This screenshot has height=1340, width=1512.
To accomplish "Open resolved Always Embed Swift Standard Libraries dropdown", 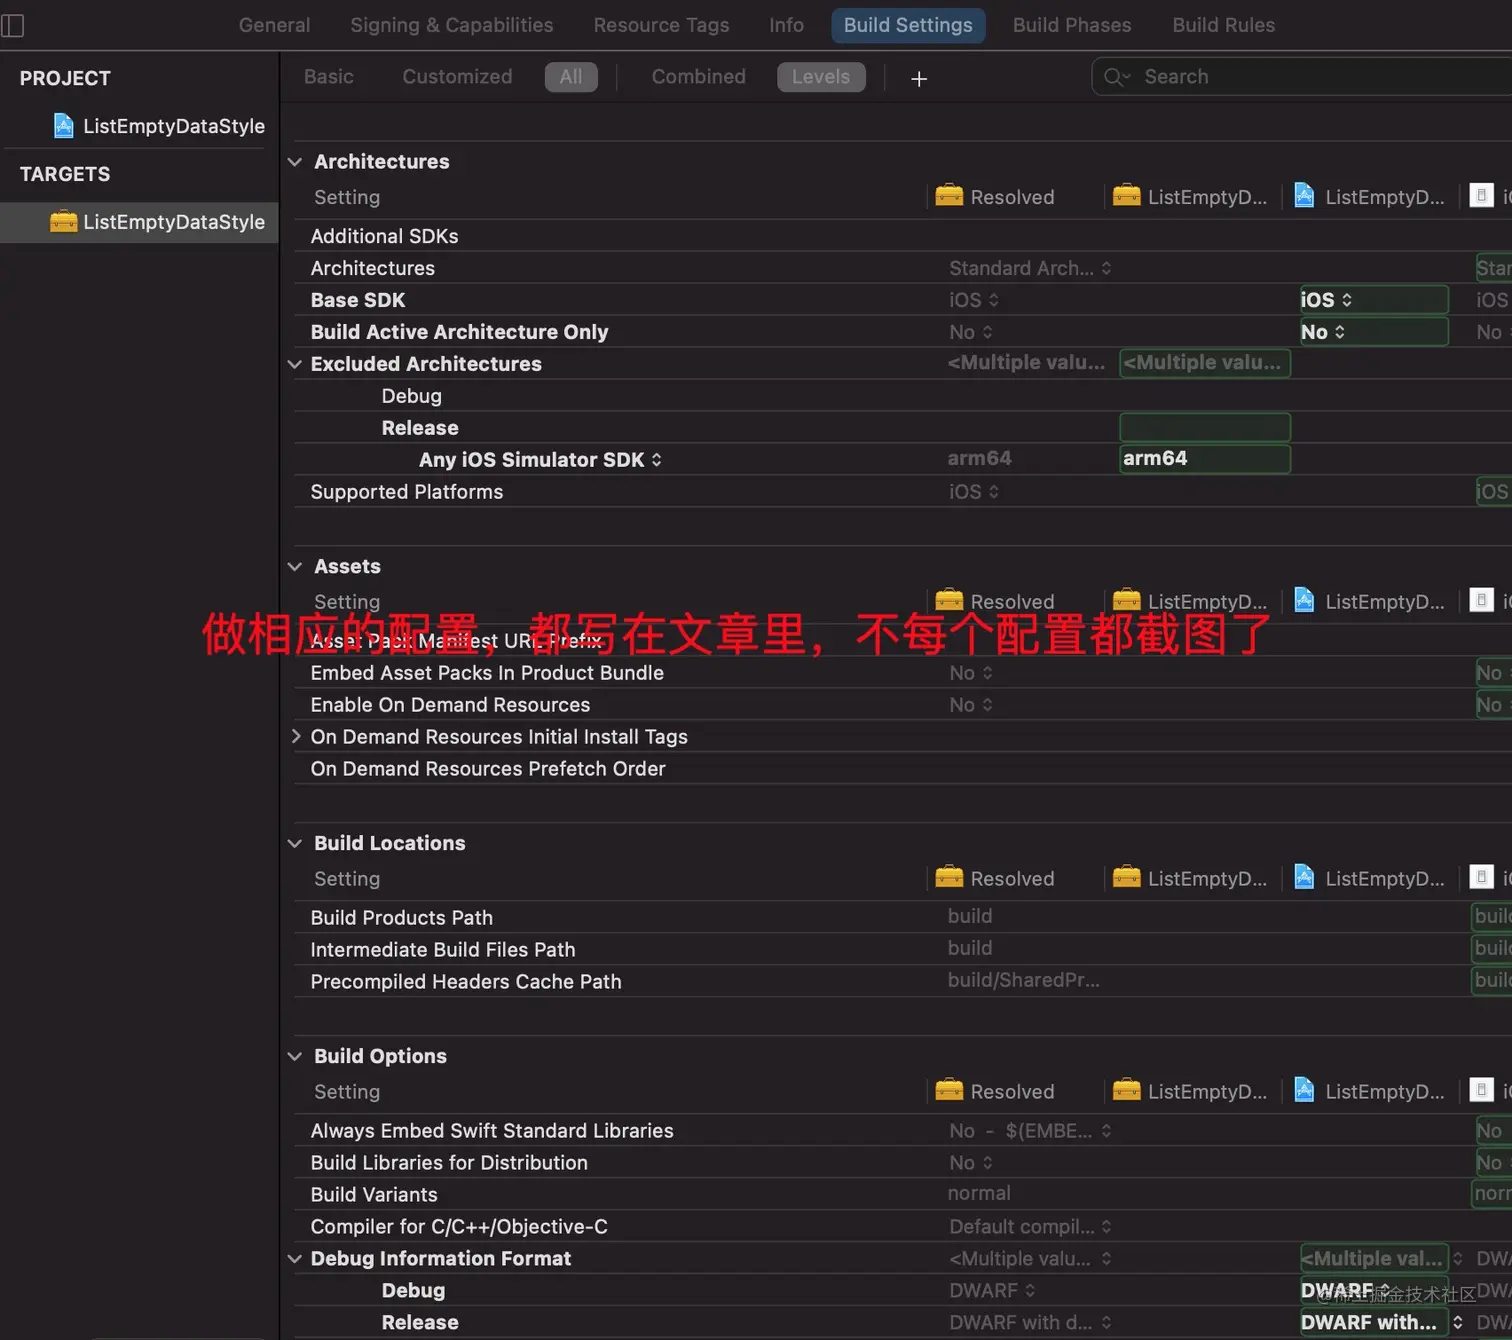I will [1030, 1131].
